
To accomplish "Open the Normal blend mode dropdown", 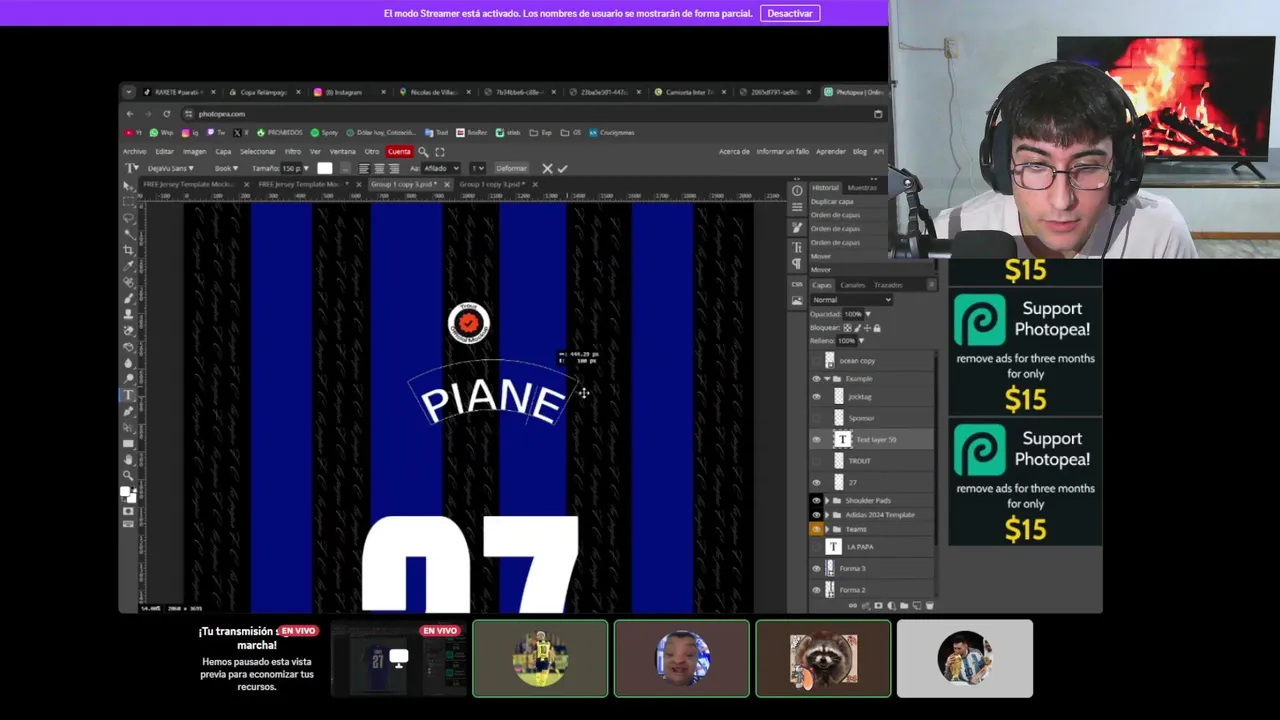I will pyautogui.click(x=852, y=300).
